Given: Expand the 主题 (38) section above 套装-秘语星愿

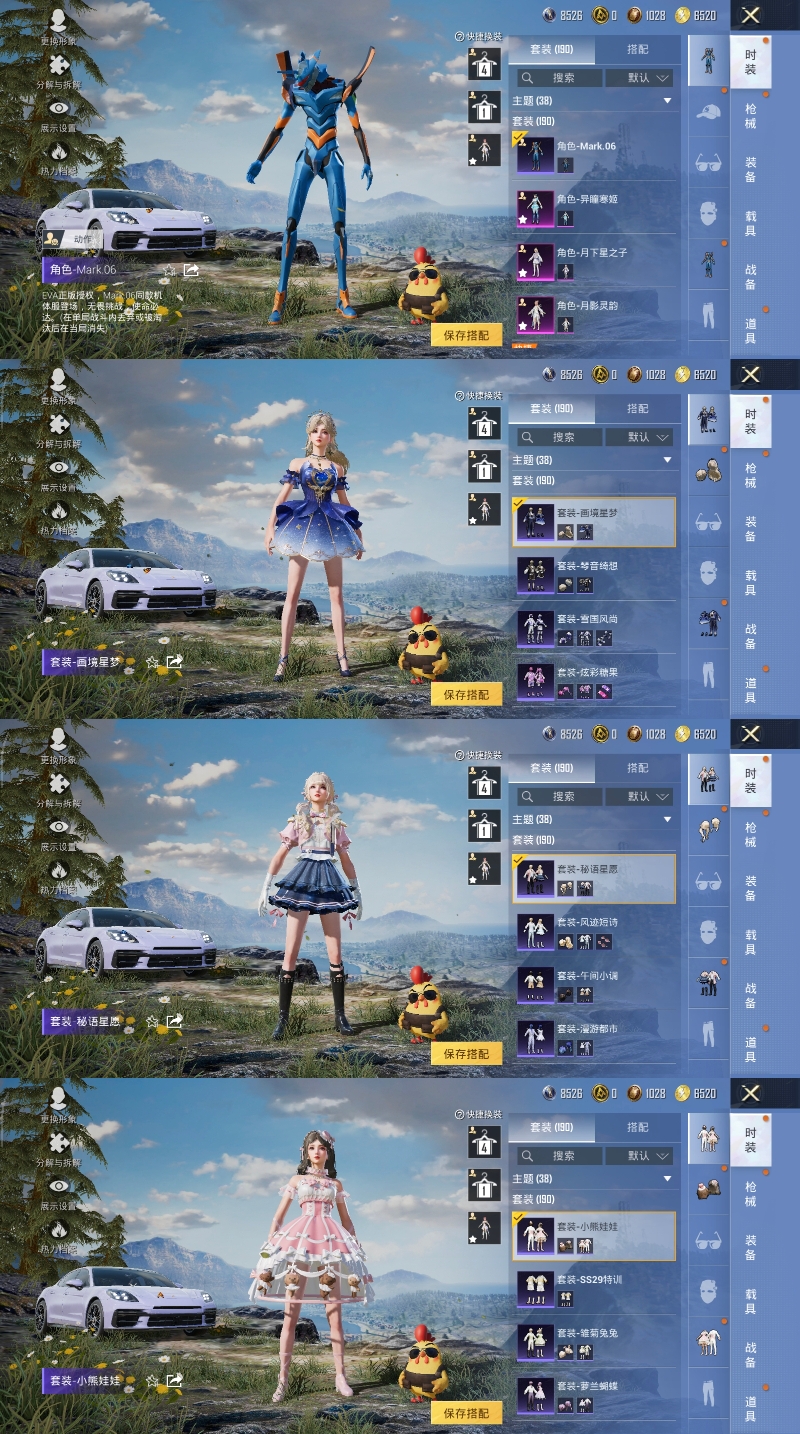Looking at the screenshot, I should (667, 820).
